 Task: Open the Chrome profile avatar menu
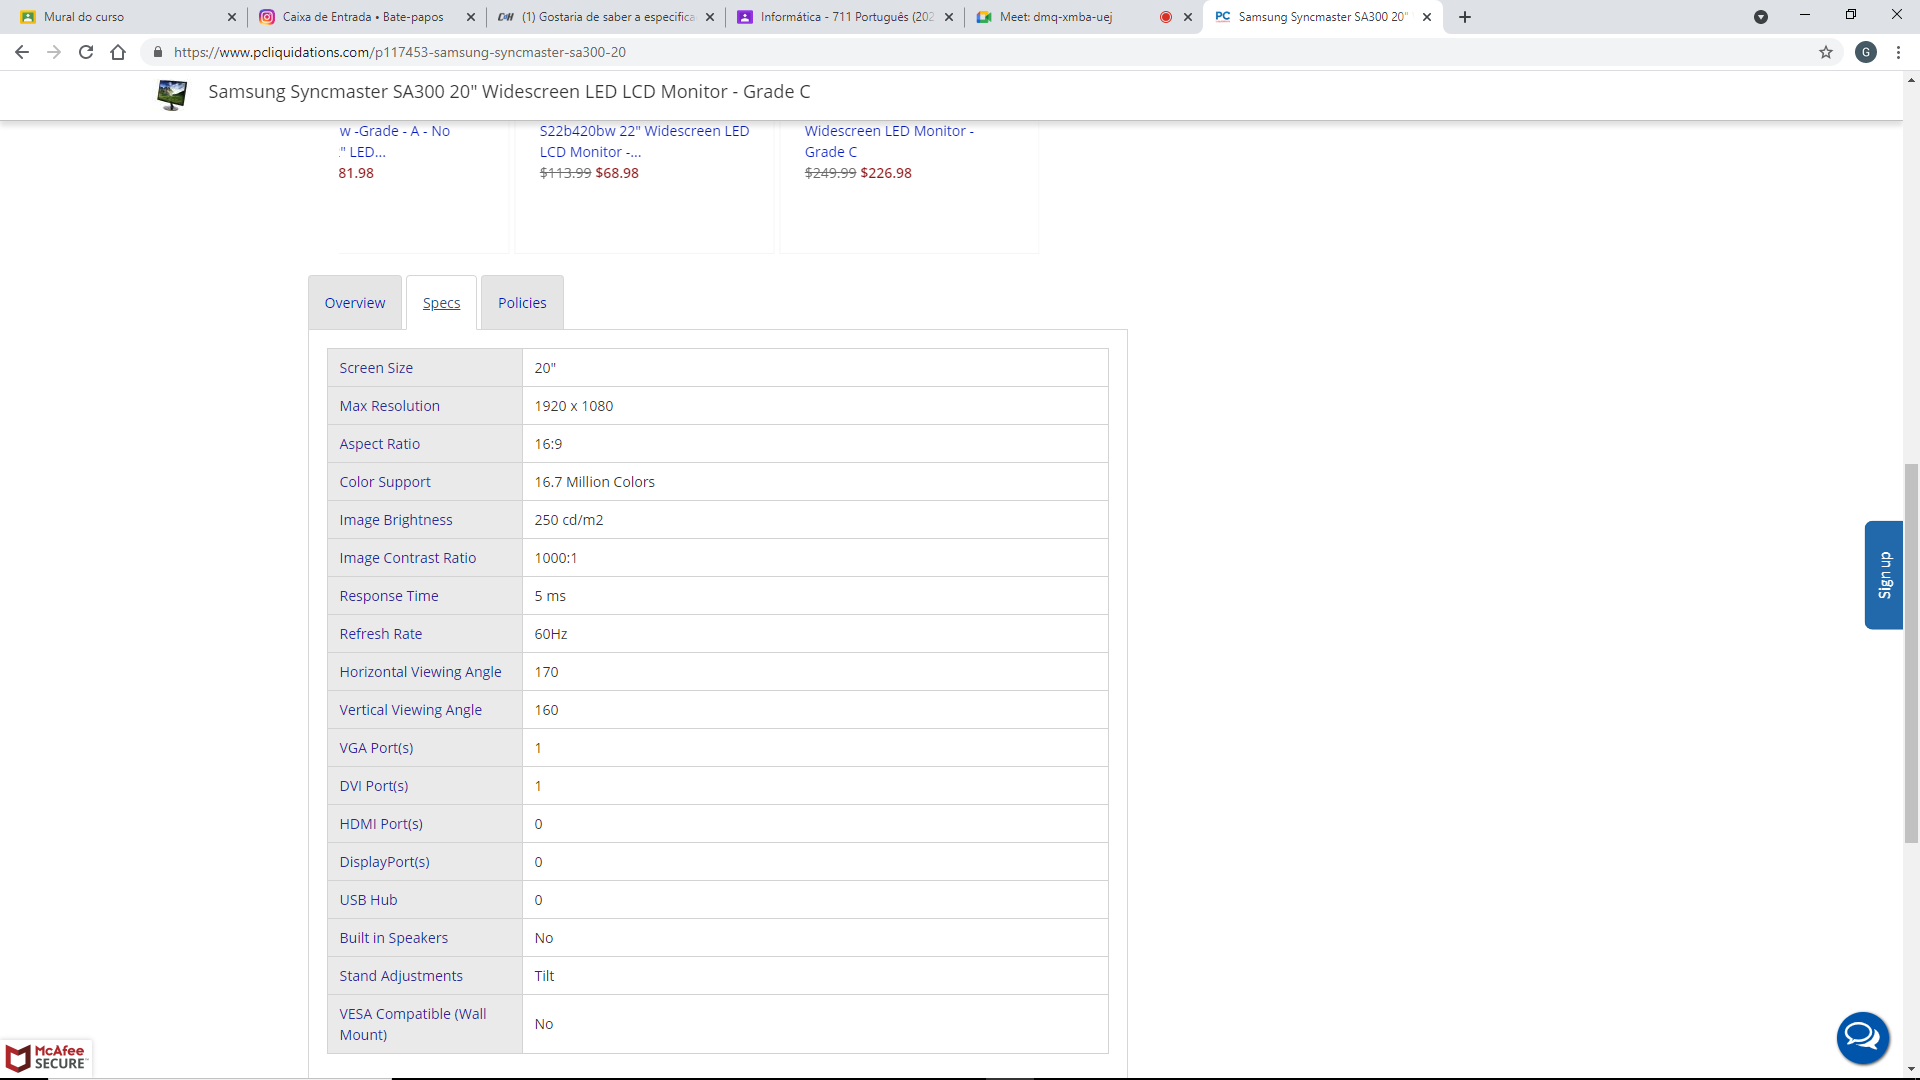(x=1866, y=52)
